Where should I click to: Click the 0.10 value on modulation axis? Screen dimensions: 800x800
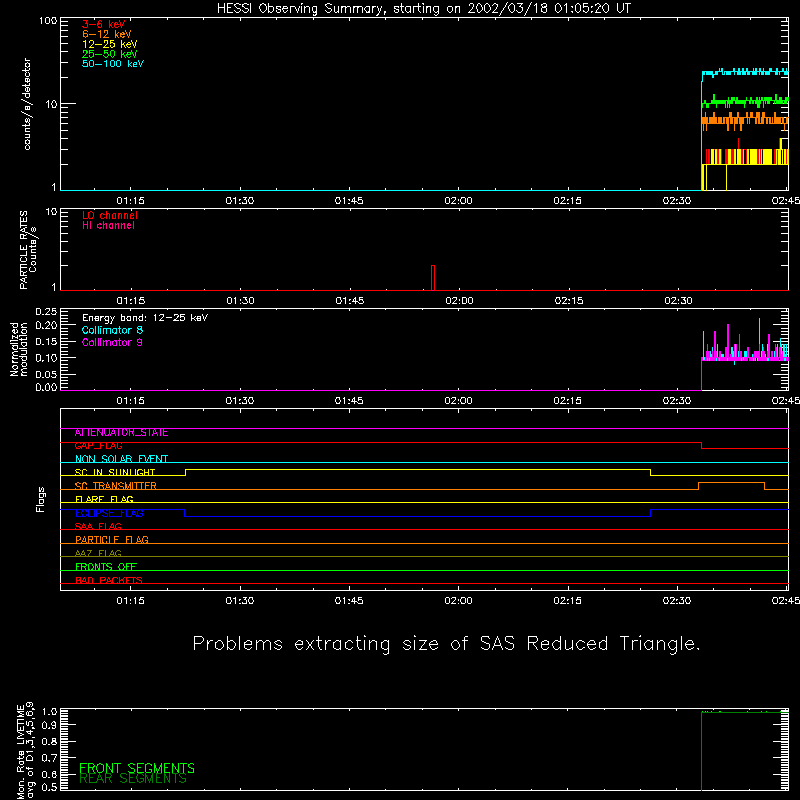point(46,358)
